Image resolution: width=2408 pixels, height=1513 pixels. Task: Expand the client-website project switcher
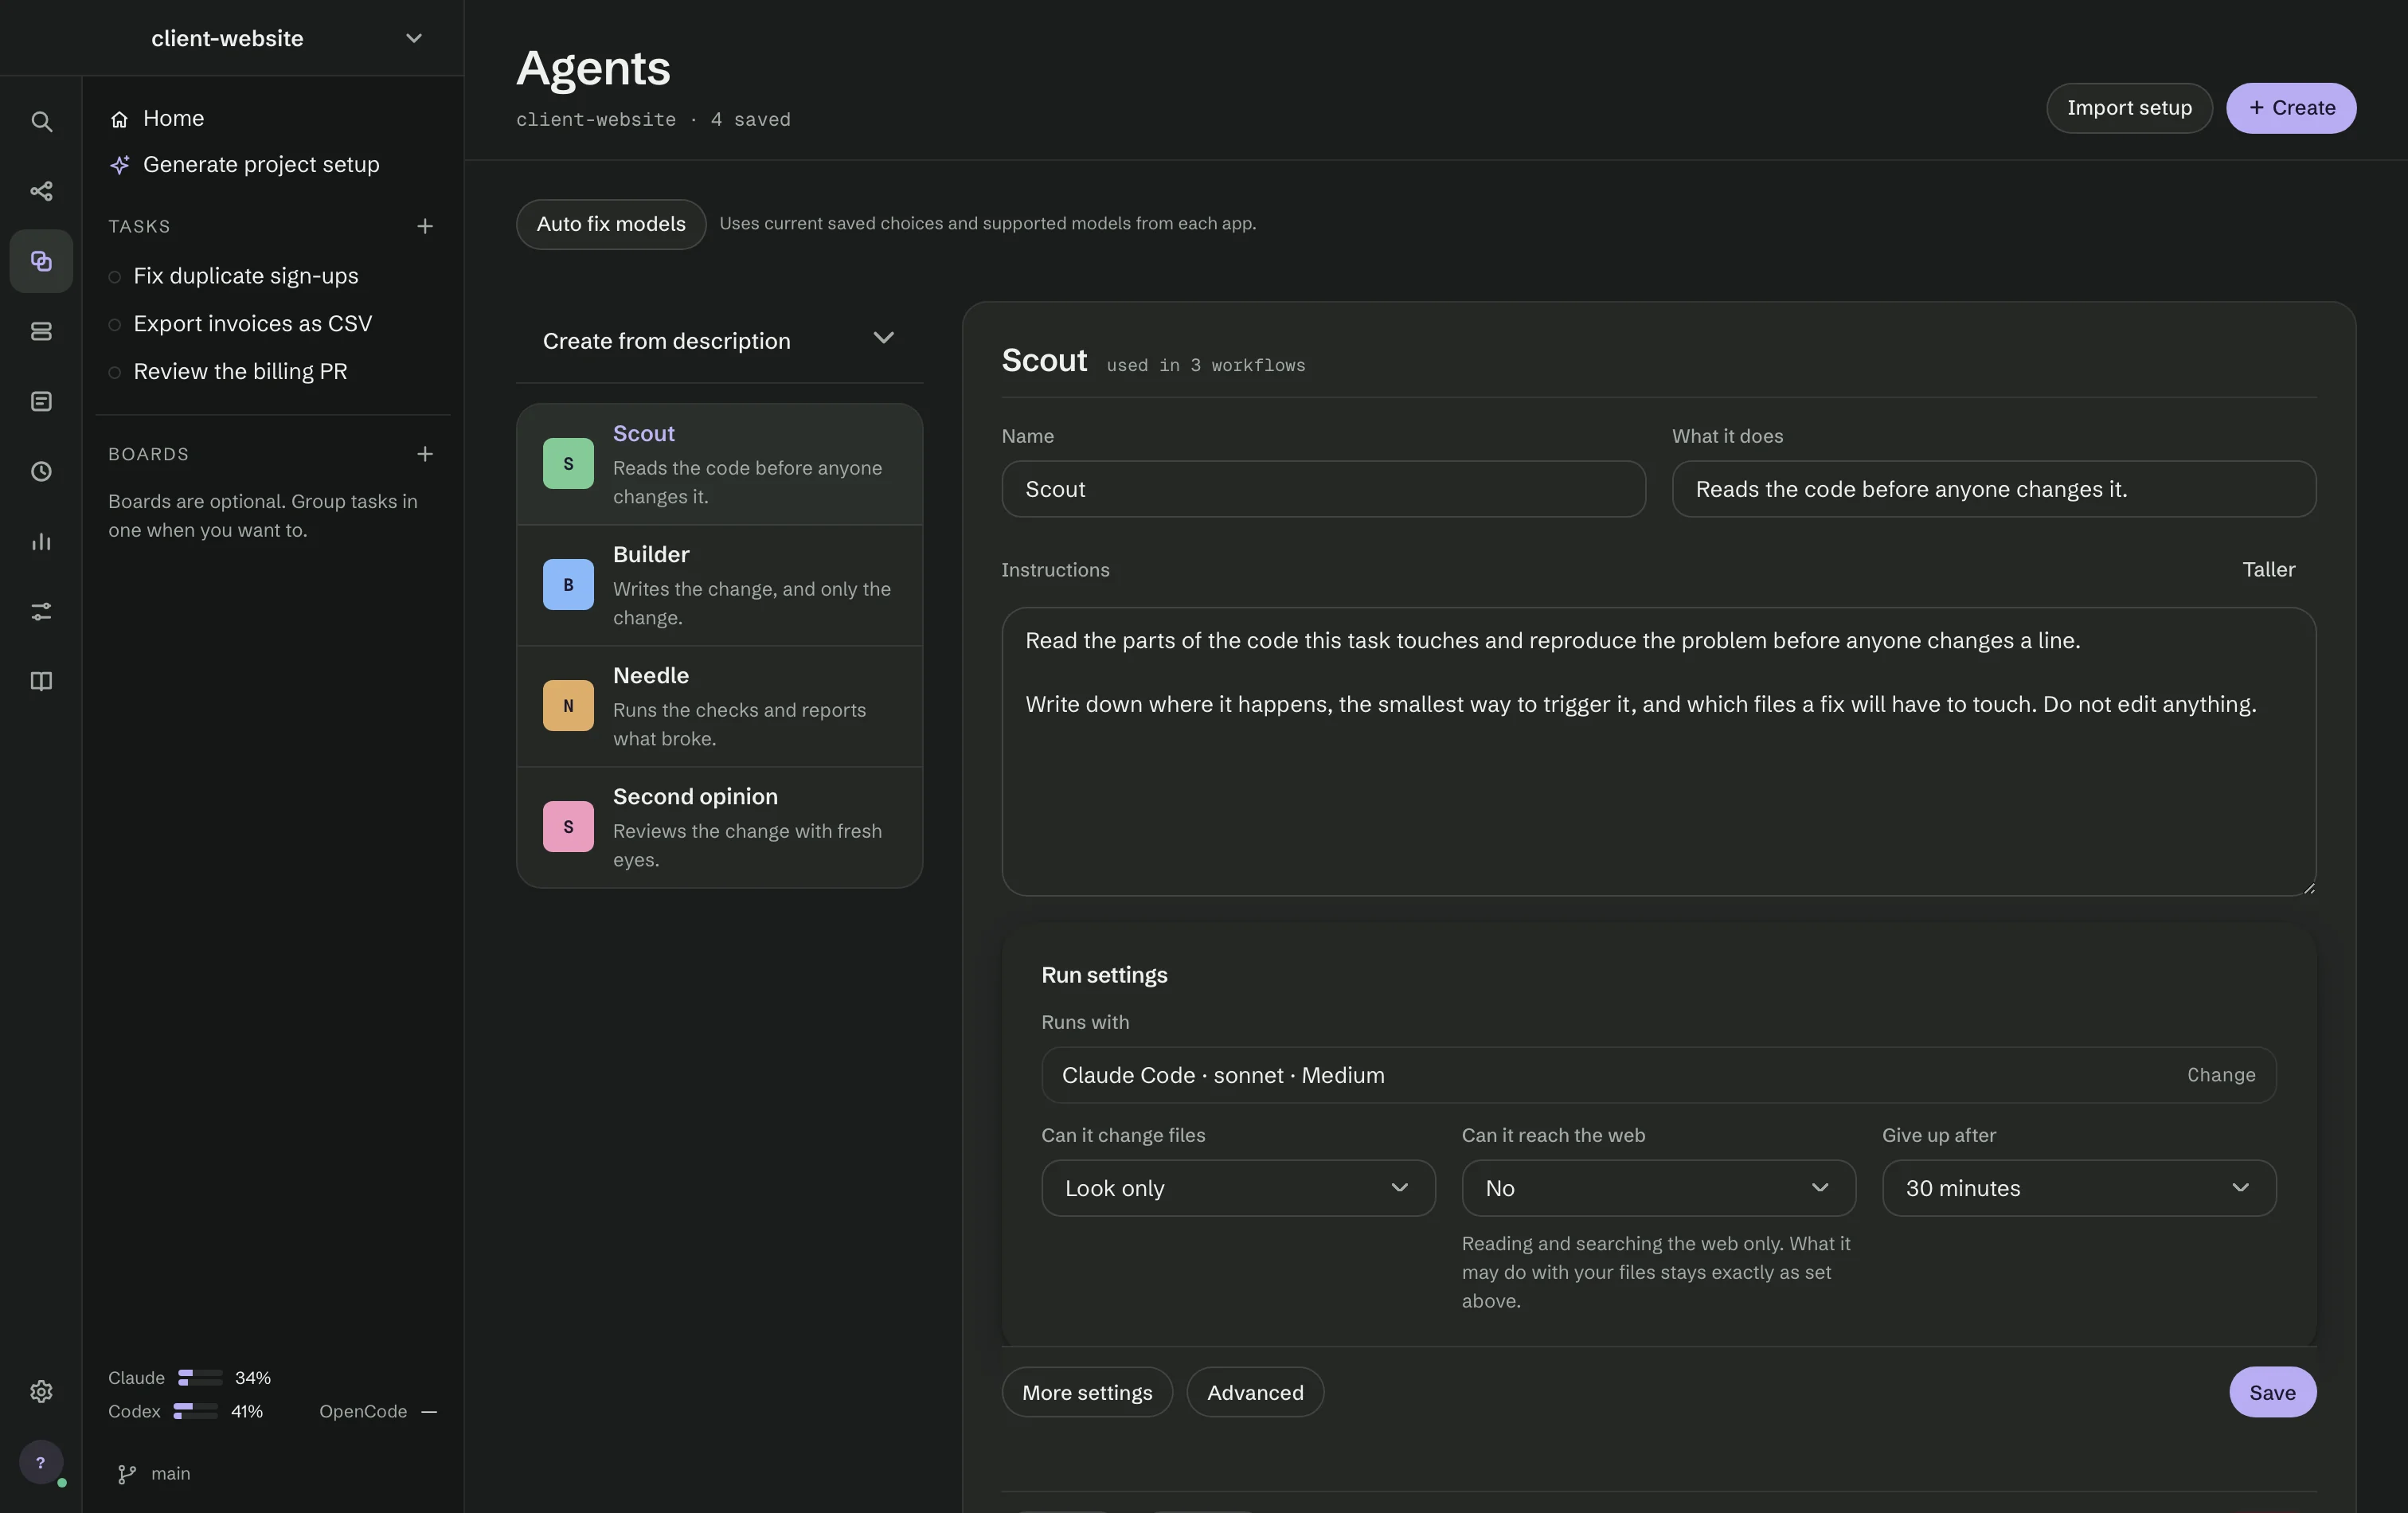tap(413, 38)
